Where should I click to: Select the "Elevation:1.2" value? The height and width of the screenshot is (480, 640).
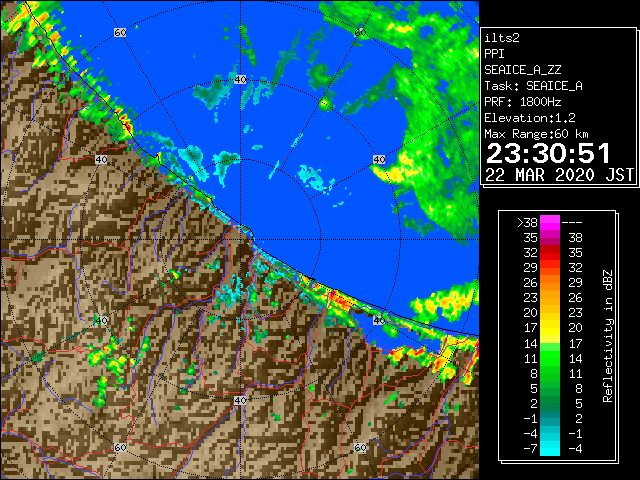click(x=530, y=118)
